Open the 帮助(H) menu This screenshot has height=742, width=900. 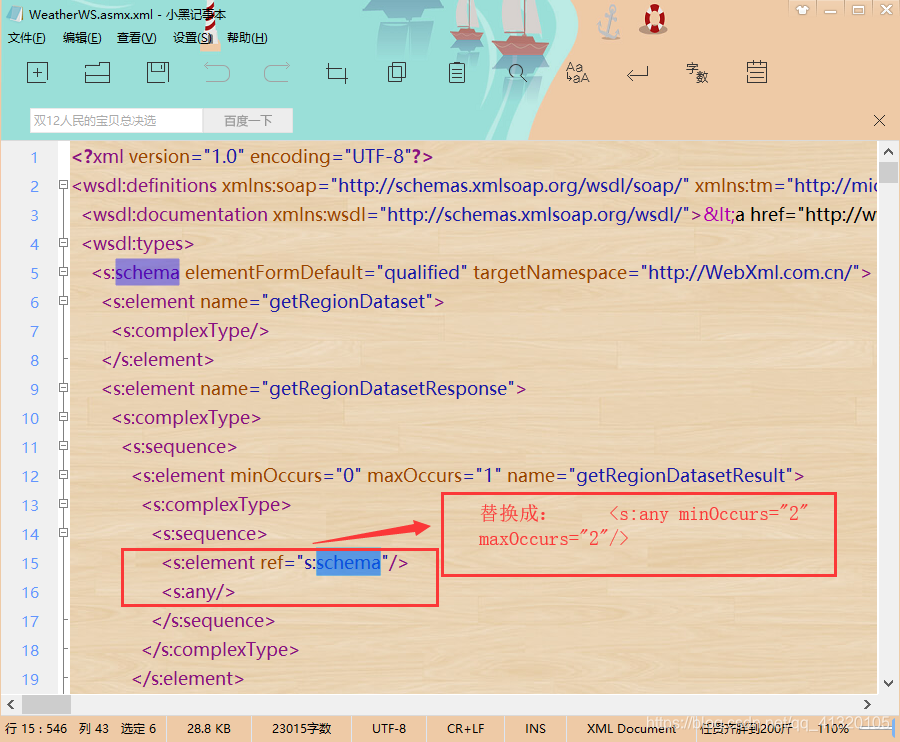(247, 38)
